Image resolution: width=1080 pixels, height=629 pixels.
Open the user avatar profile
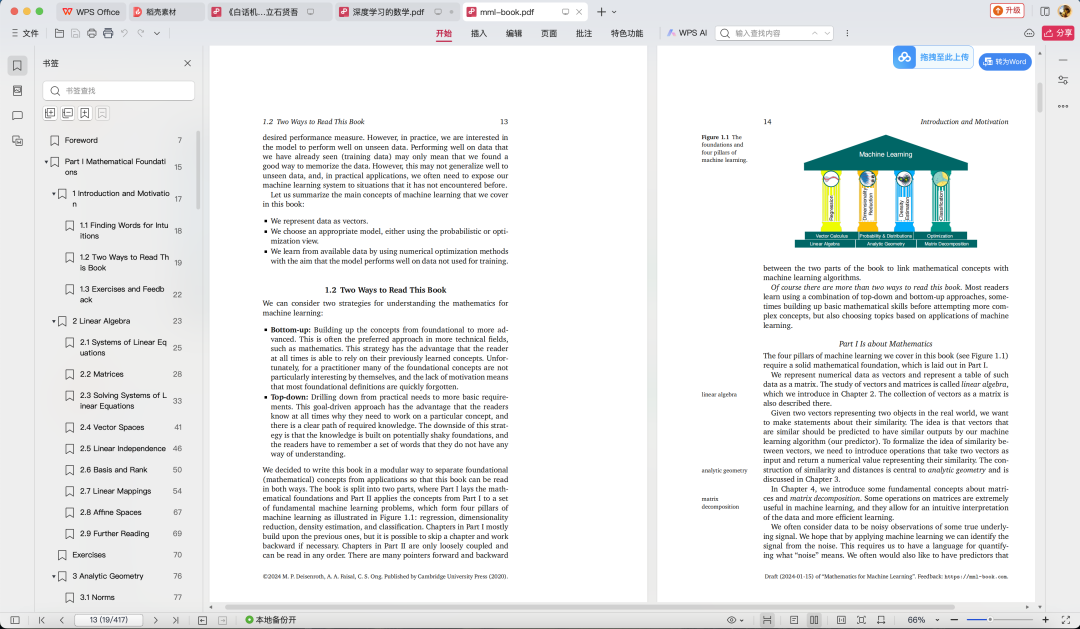tap(1063, 12)
